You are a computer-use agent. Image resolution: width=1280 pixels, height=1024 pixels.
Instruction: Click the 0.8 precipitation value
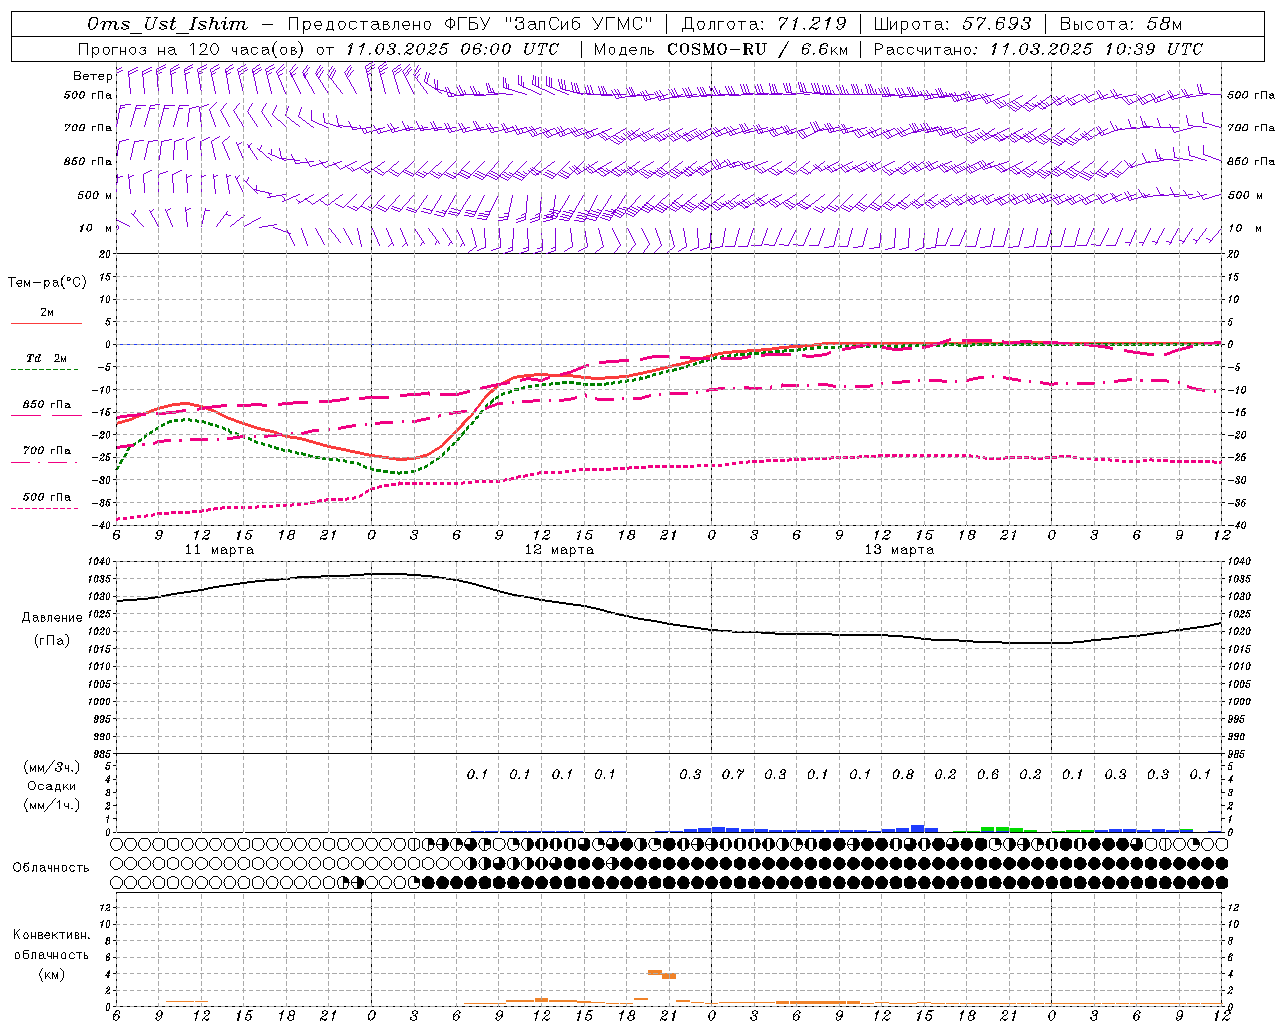point(903,774)
